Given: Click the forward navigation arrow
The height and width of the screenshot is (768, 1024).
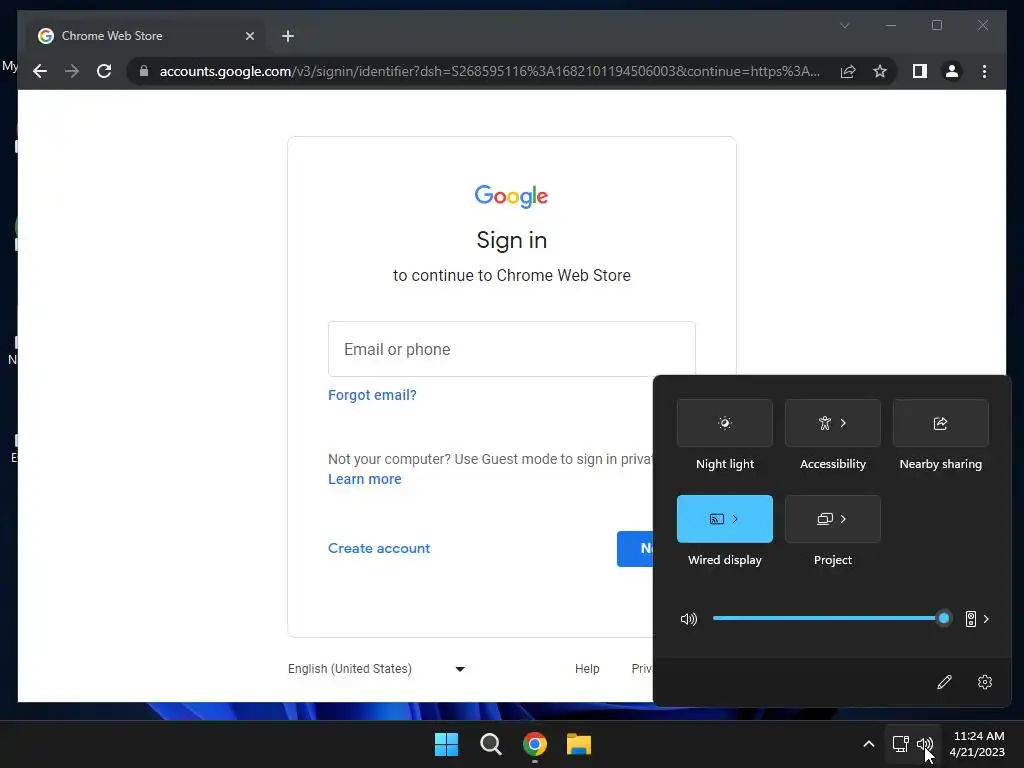Looking at the screenshot, I should tap(72, 71).
